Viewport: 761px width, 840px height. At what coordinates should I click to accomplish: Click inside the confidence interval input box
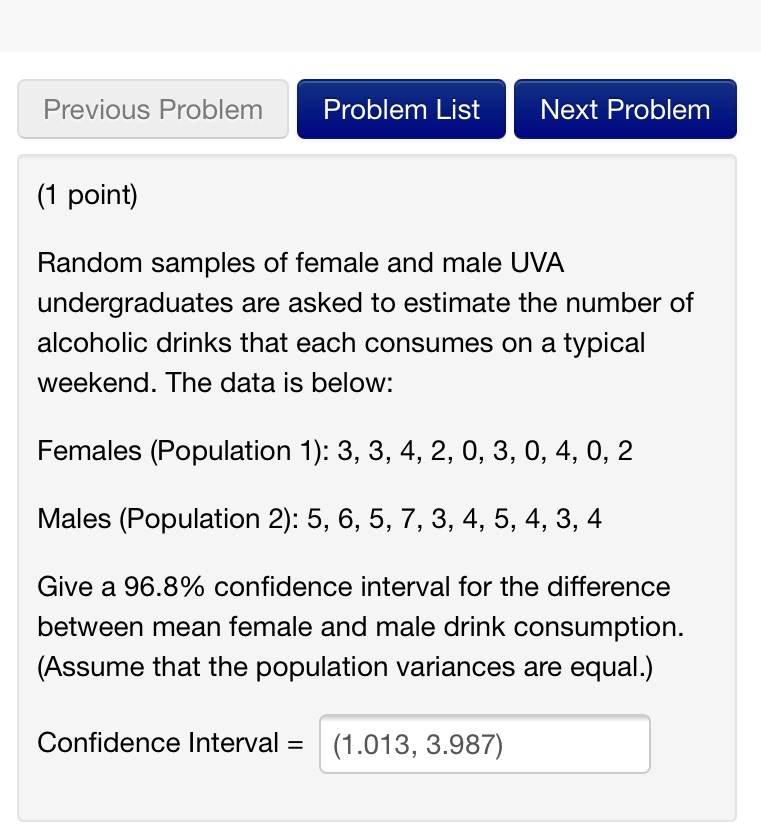coord(484,744)
